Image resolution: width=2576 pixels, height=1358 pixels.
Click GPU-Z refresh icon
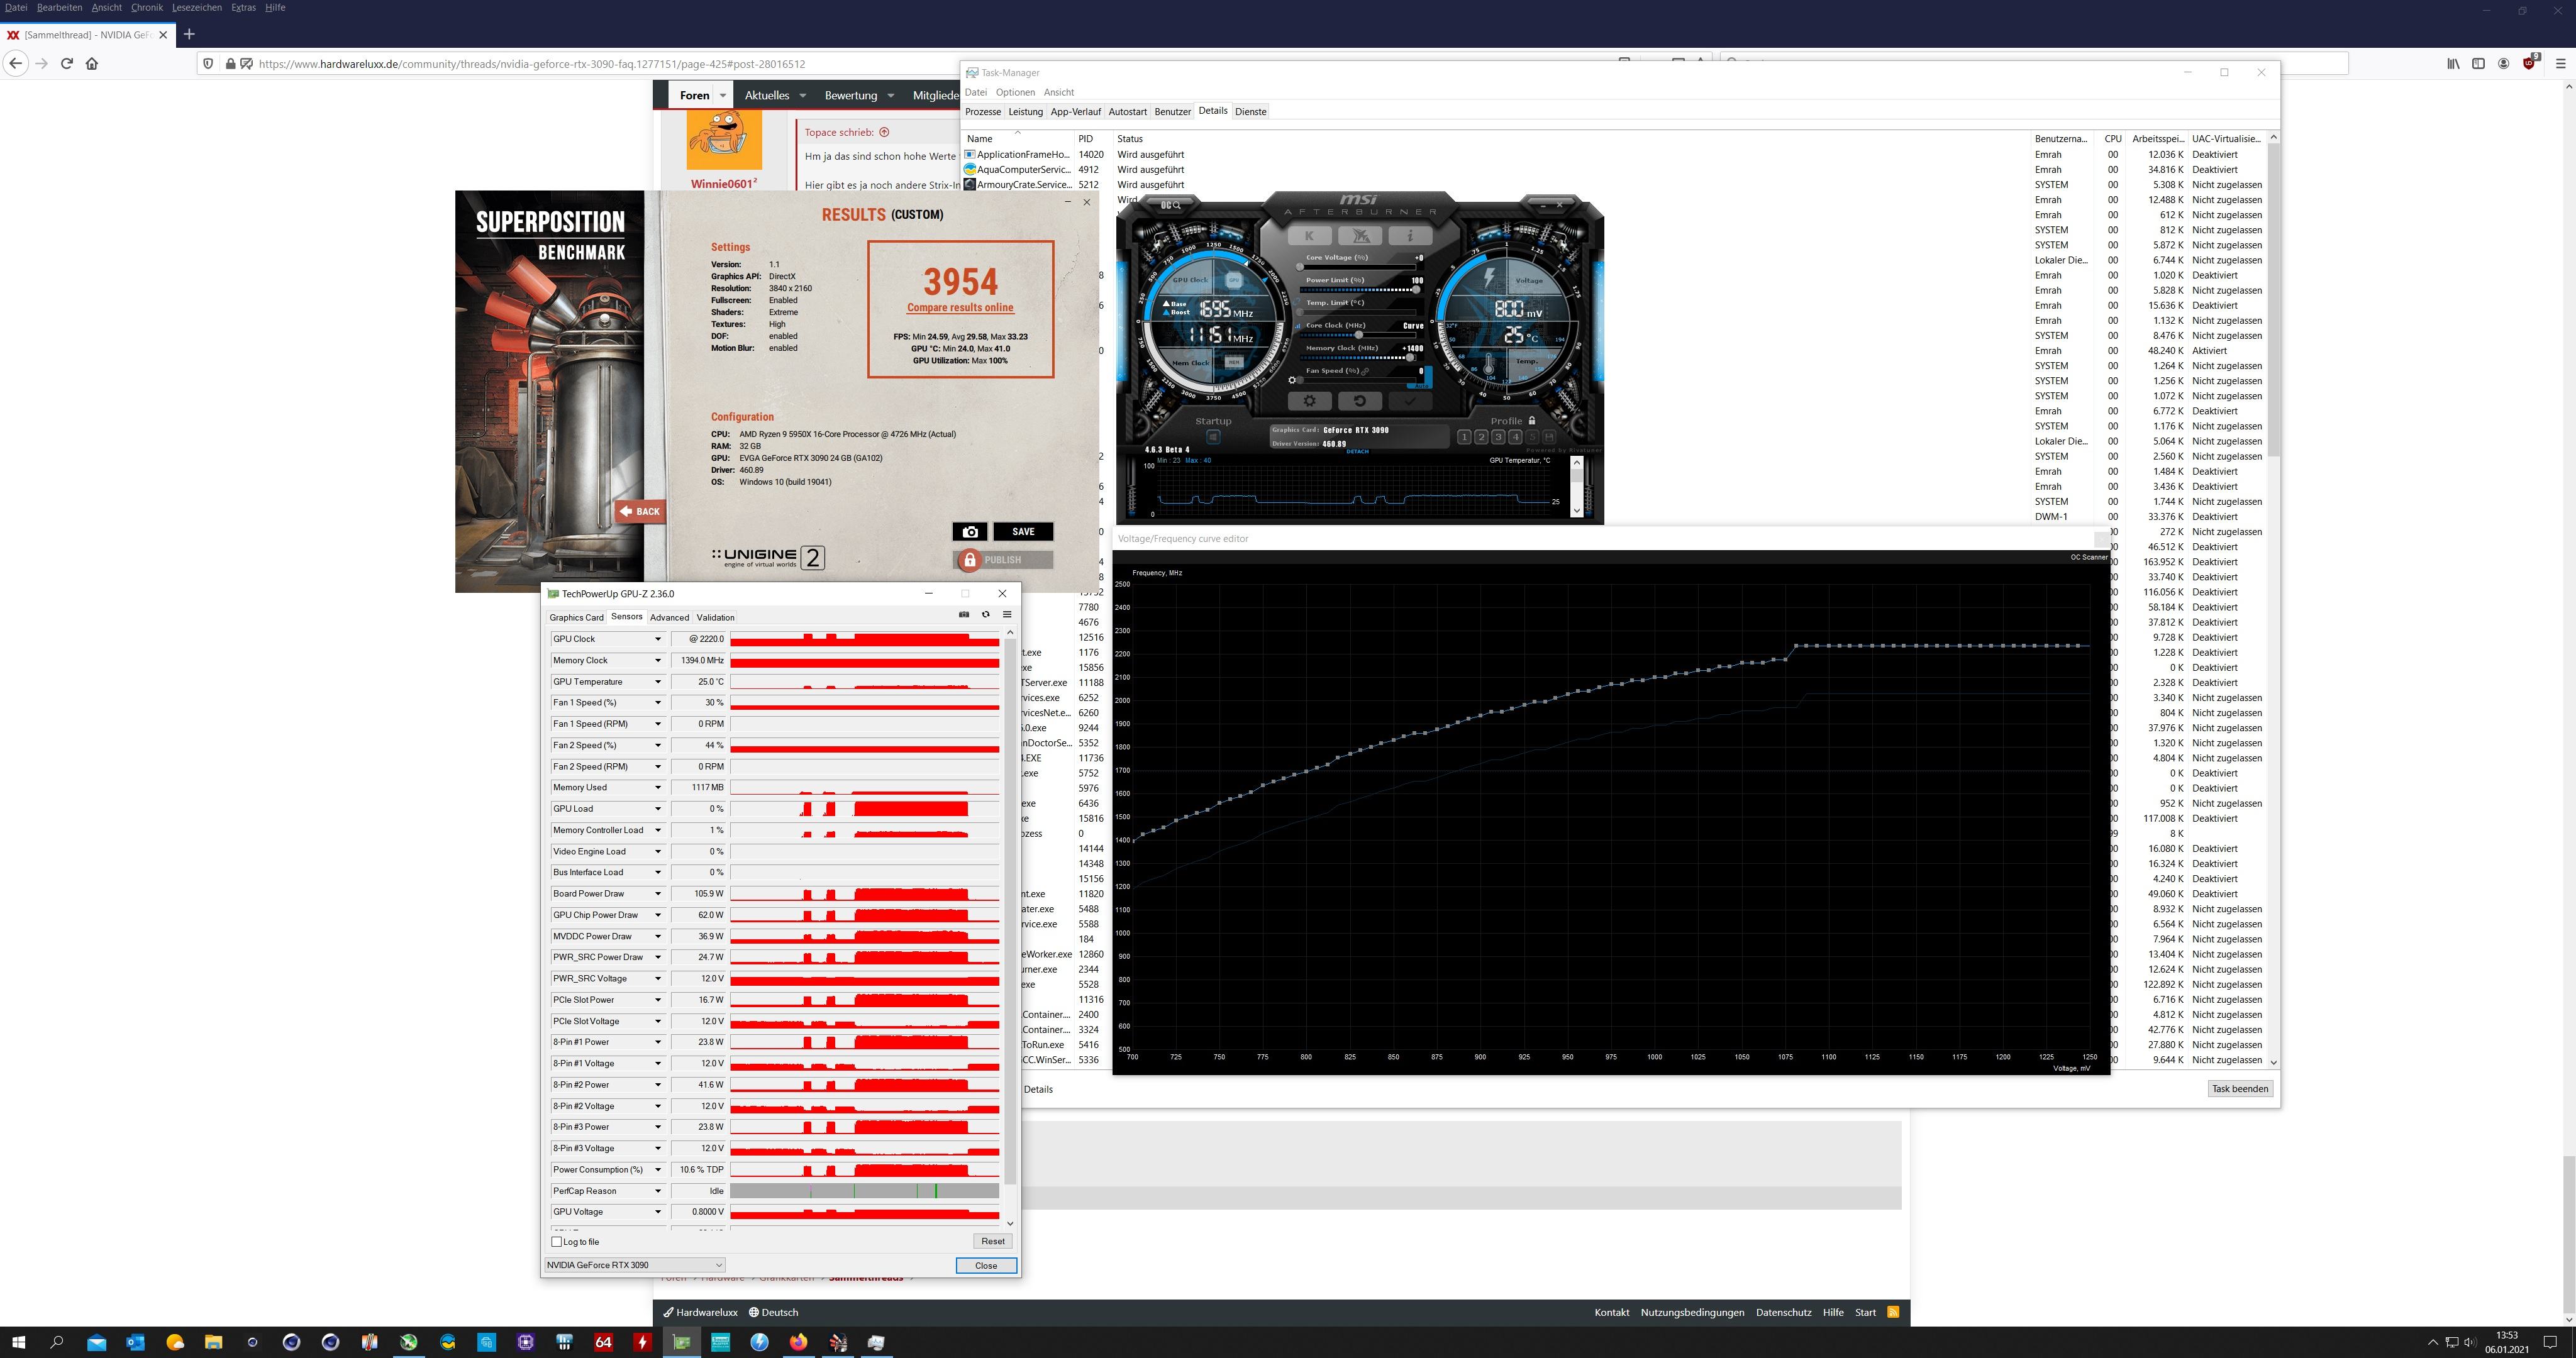pyautogui.click(x=986, y=615)
